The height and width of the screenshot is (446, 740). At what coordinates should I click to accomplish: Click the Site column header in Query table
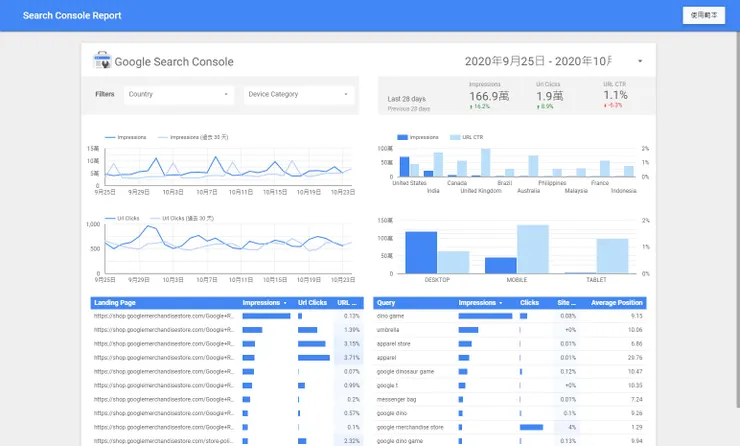566,303
